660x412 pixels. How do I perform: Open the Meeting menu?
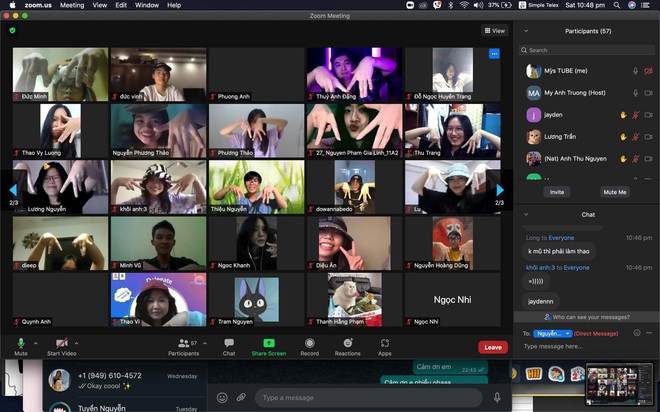pyautogui.click(x=72, y=5)
